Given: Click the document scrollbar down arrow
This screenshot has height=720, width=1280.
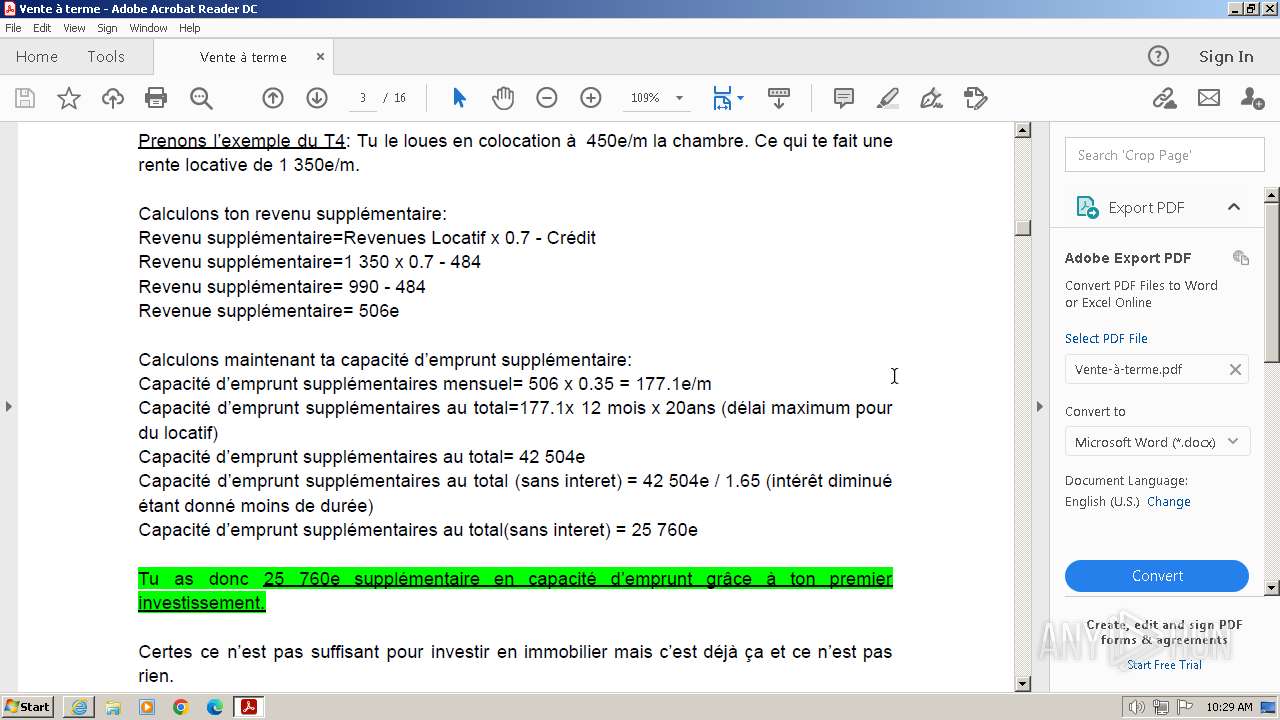Looking at the screenshot, I should coord(1022,684).
